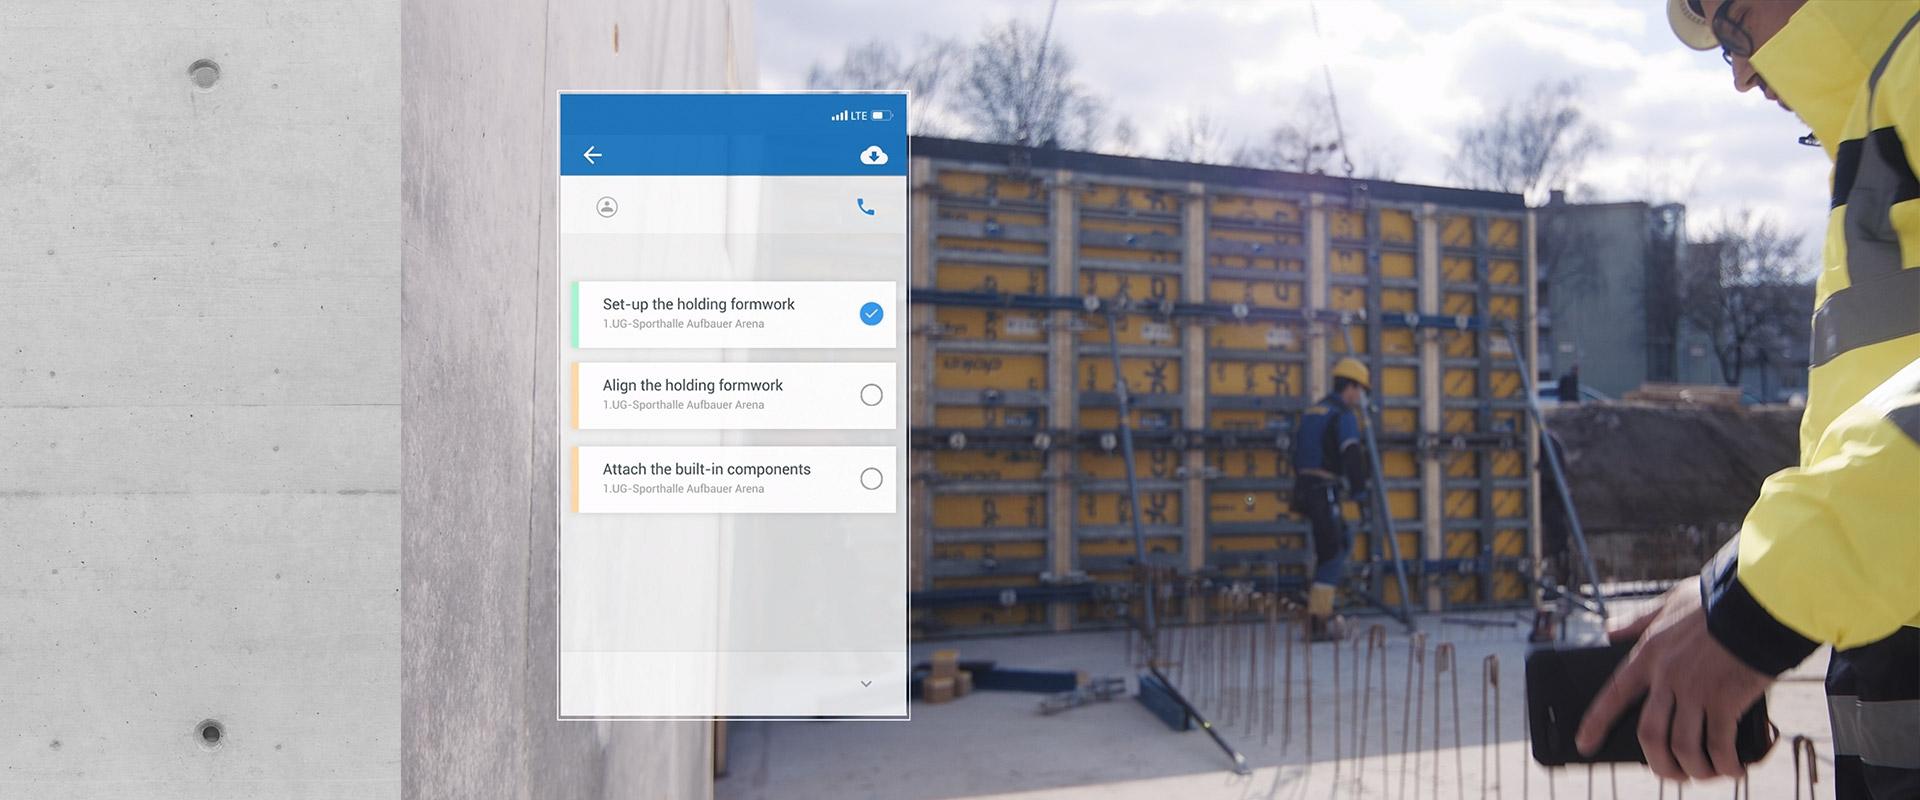
Task: Click the battery indicator in status bar
Action: click(x=881, y=116)
